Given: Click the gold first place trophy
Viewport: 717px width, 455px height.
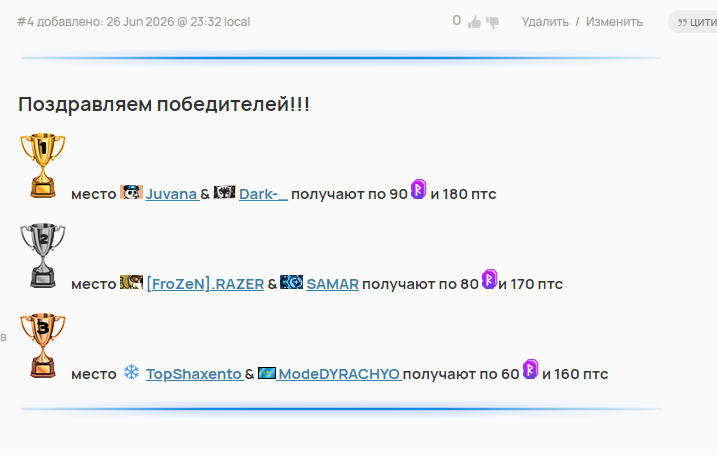Looking at the screenshot, I should [x=43, y=166].
